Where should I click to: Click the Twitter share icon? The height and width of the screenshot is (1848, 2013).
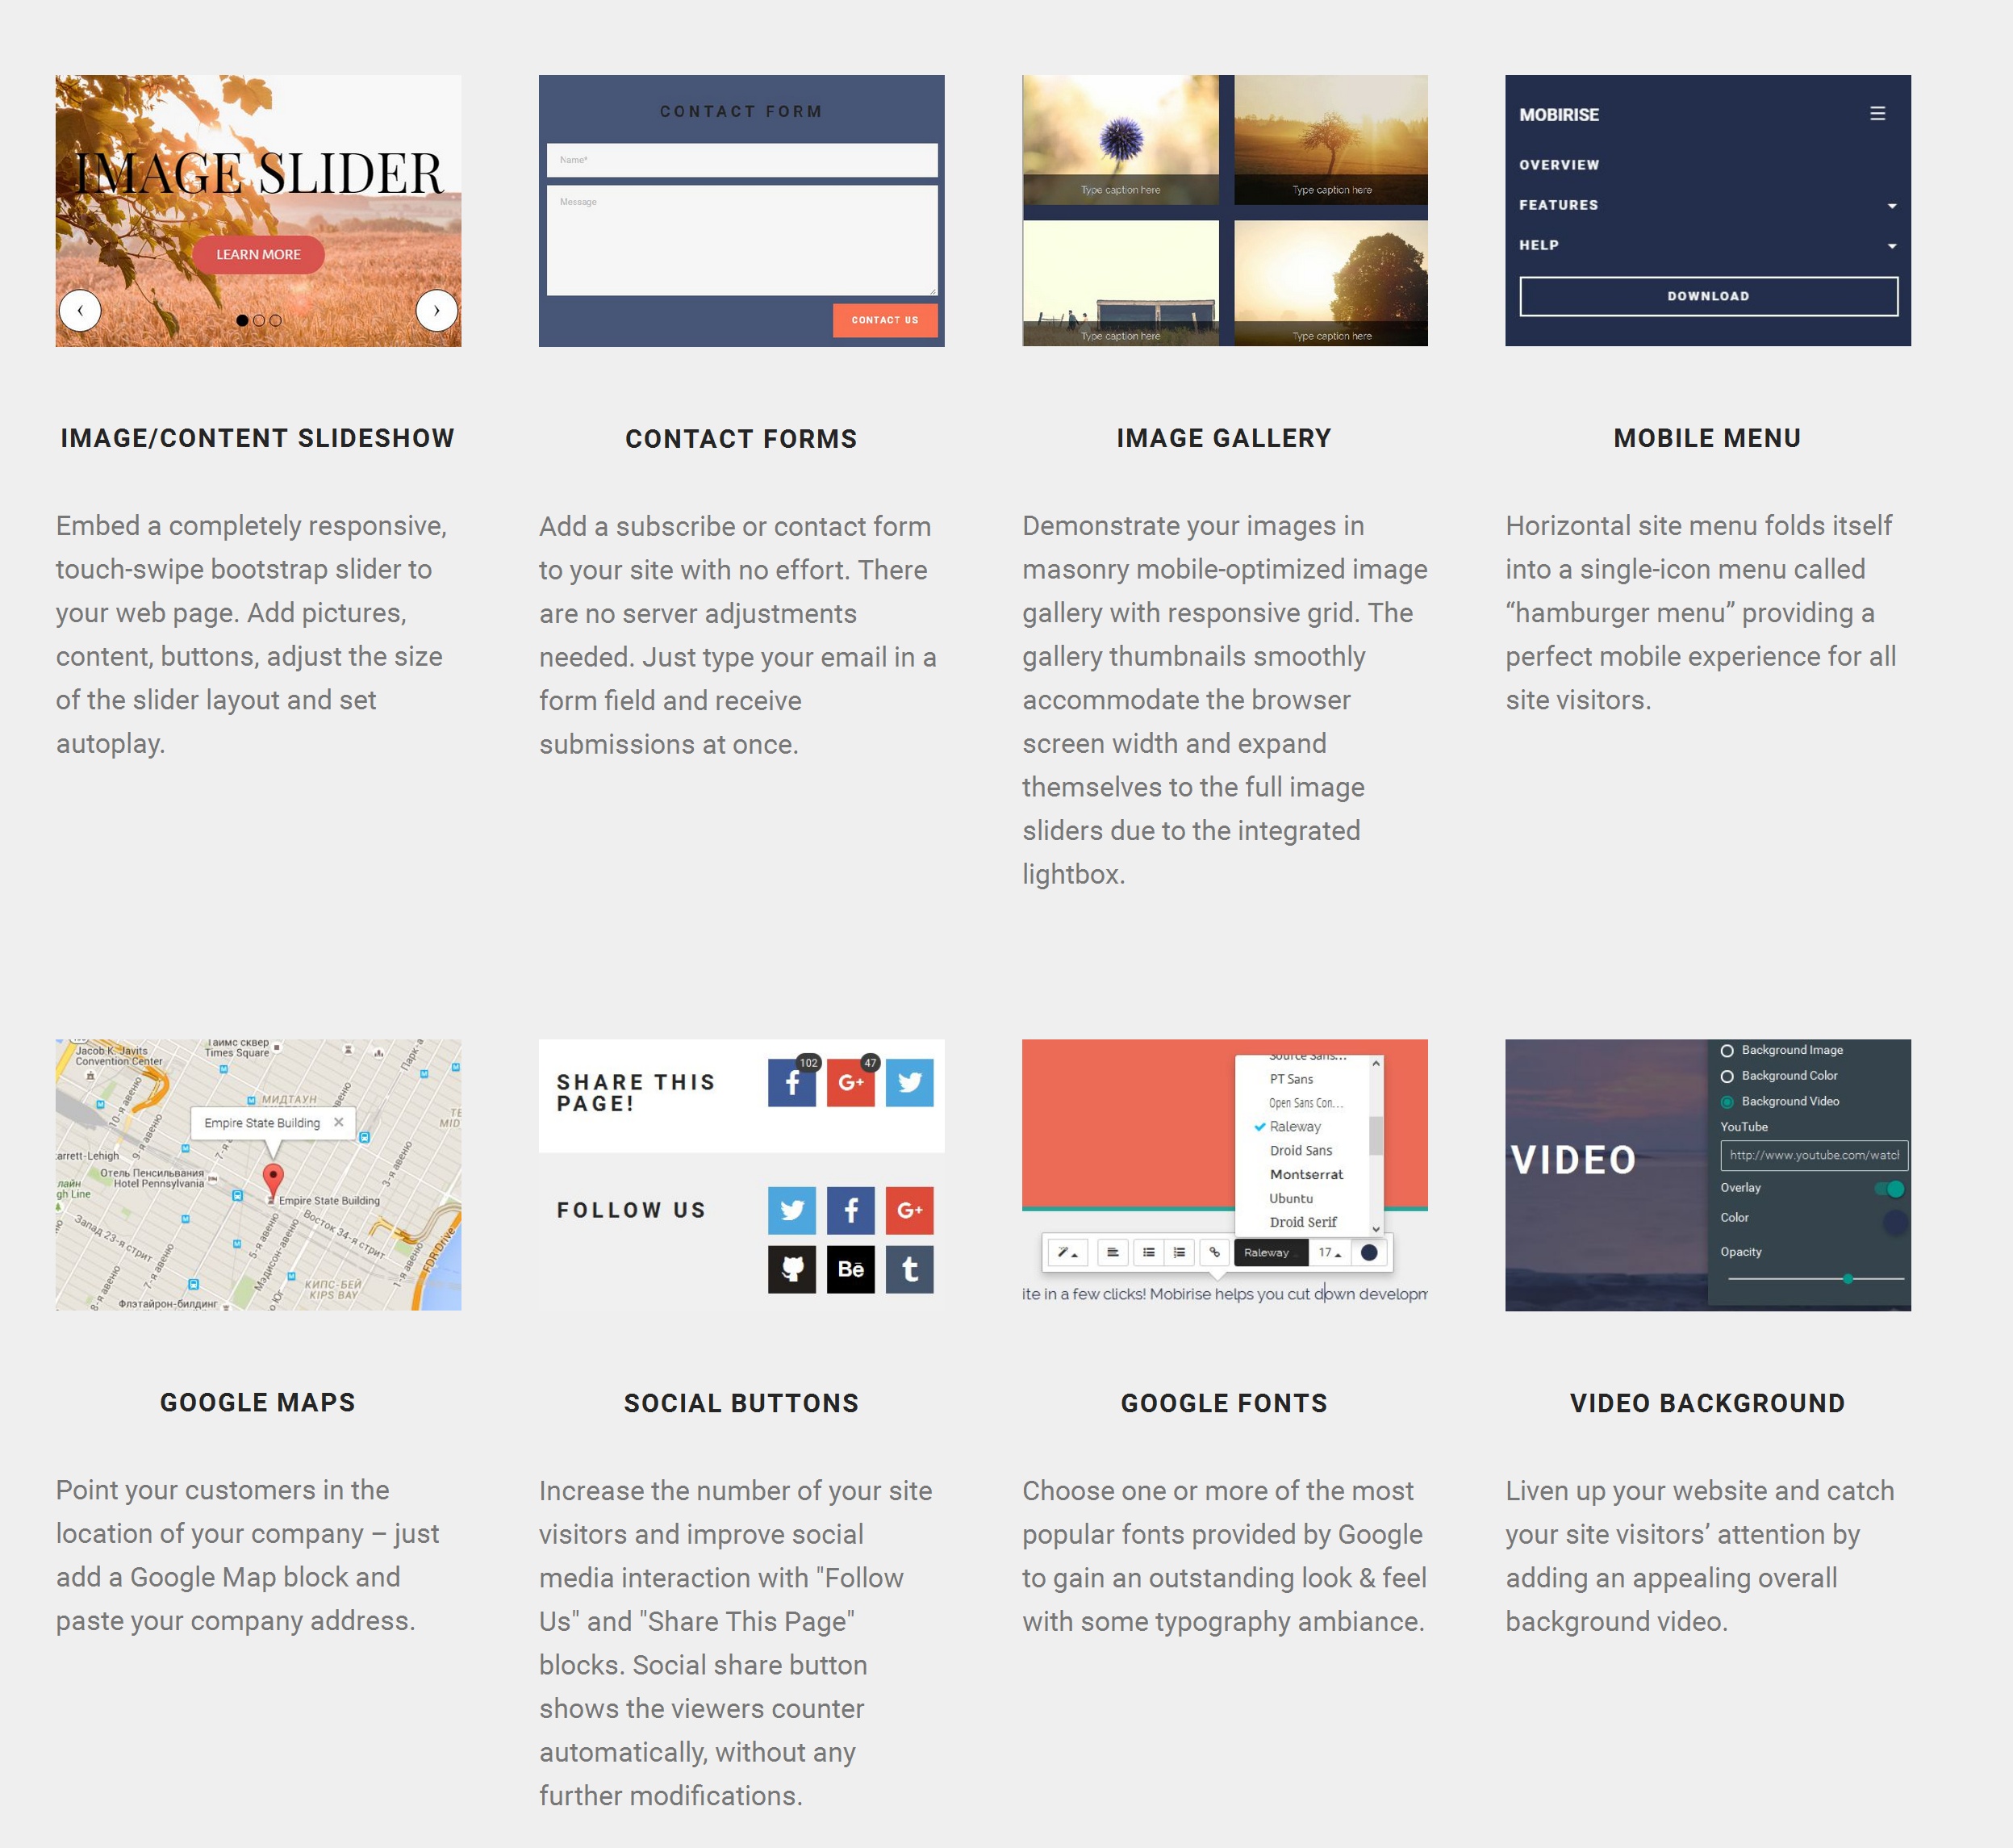pyautogui.click(x=910, y=1082)
